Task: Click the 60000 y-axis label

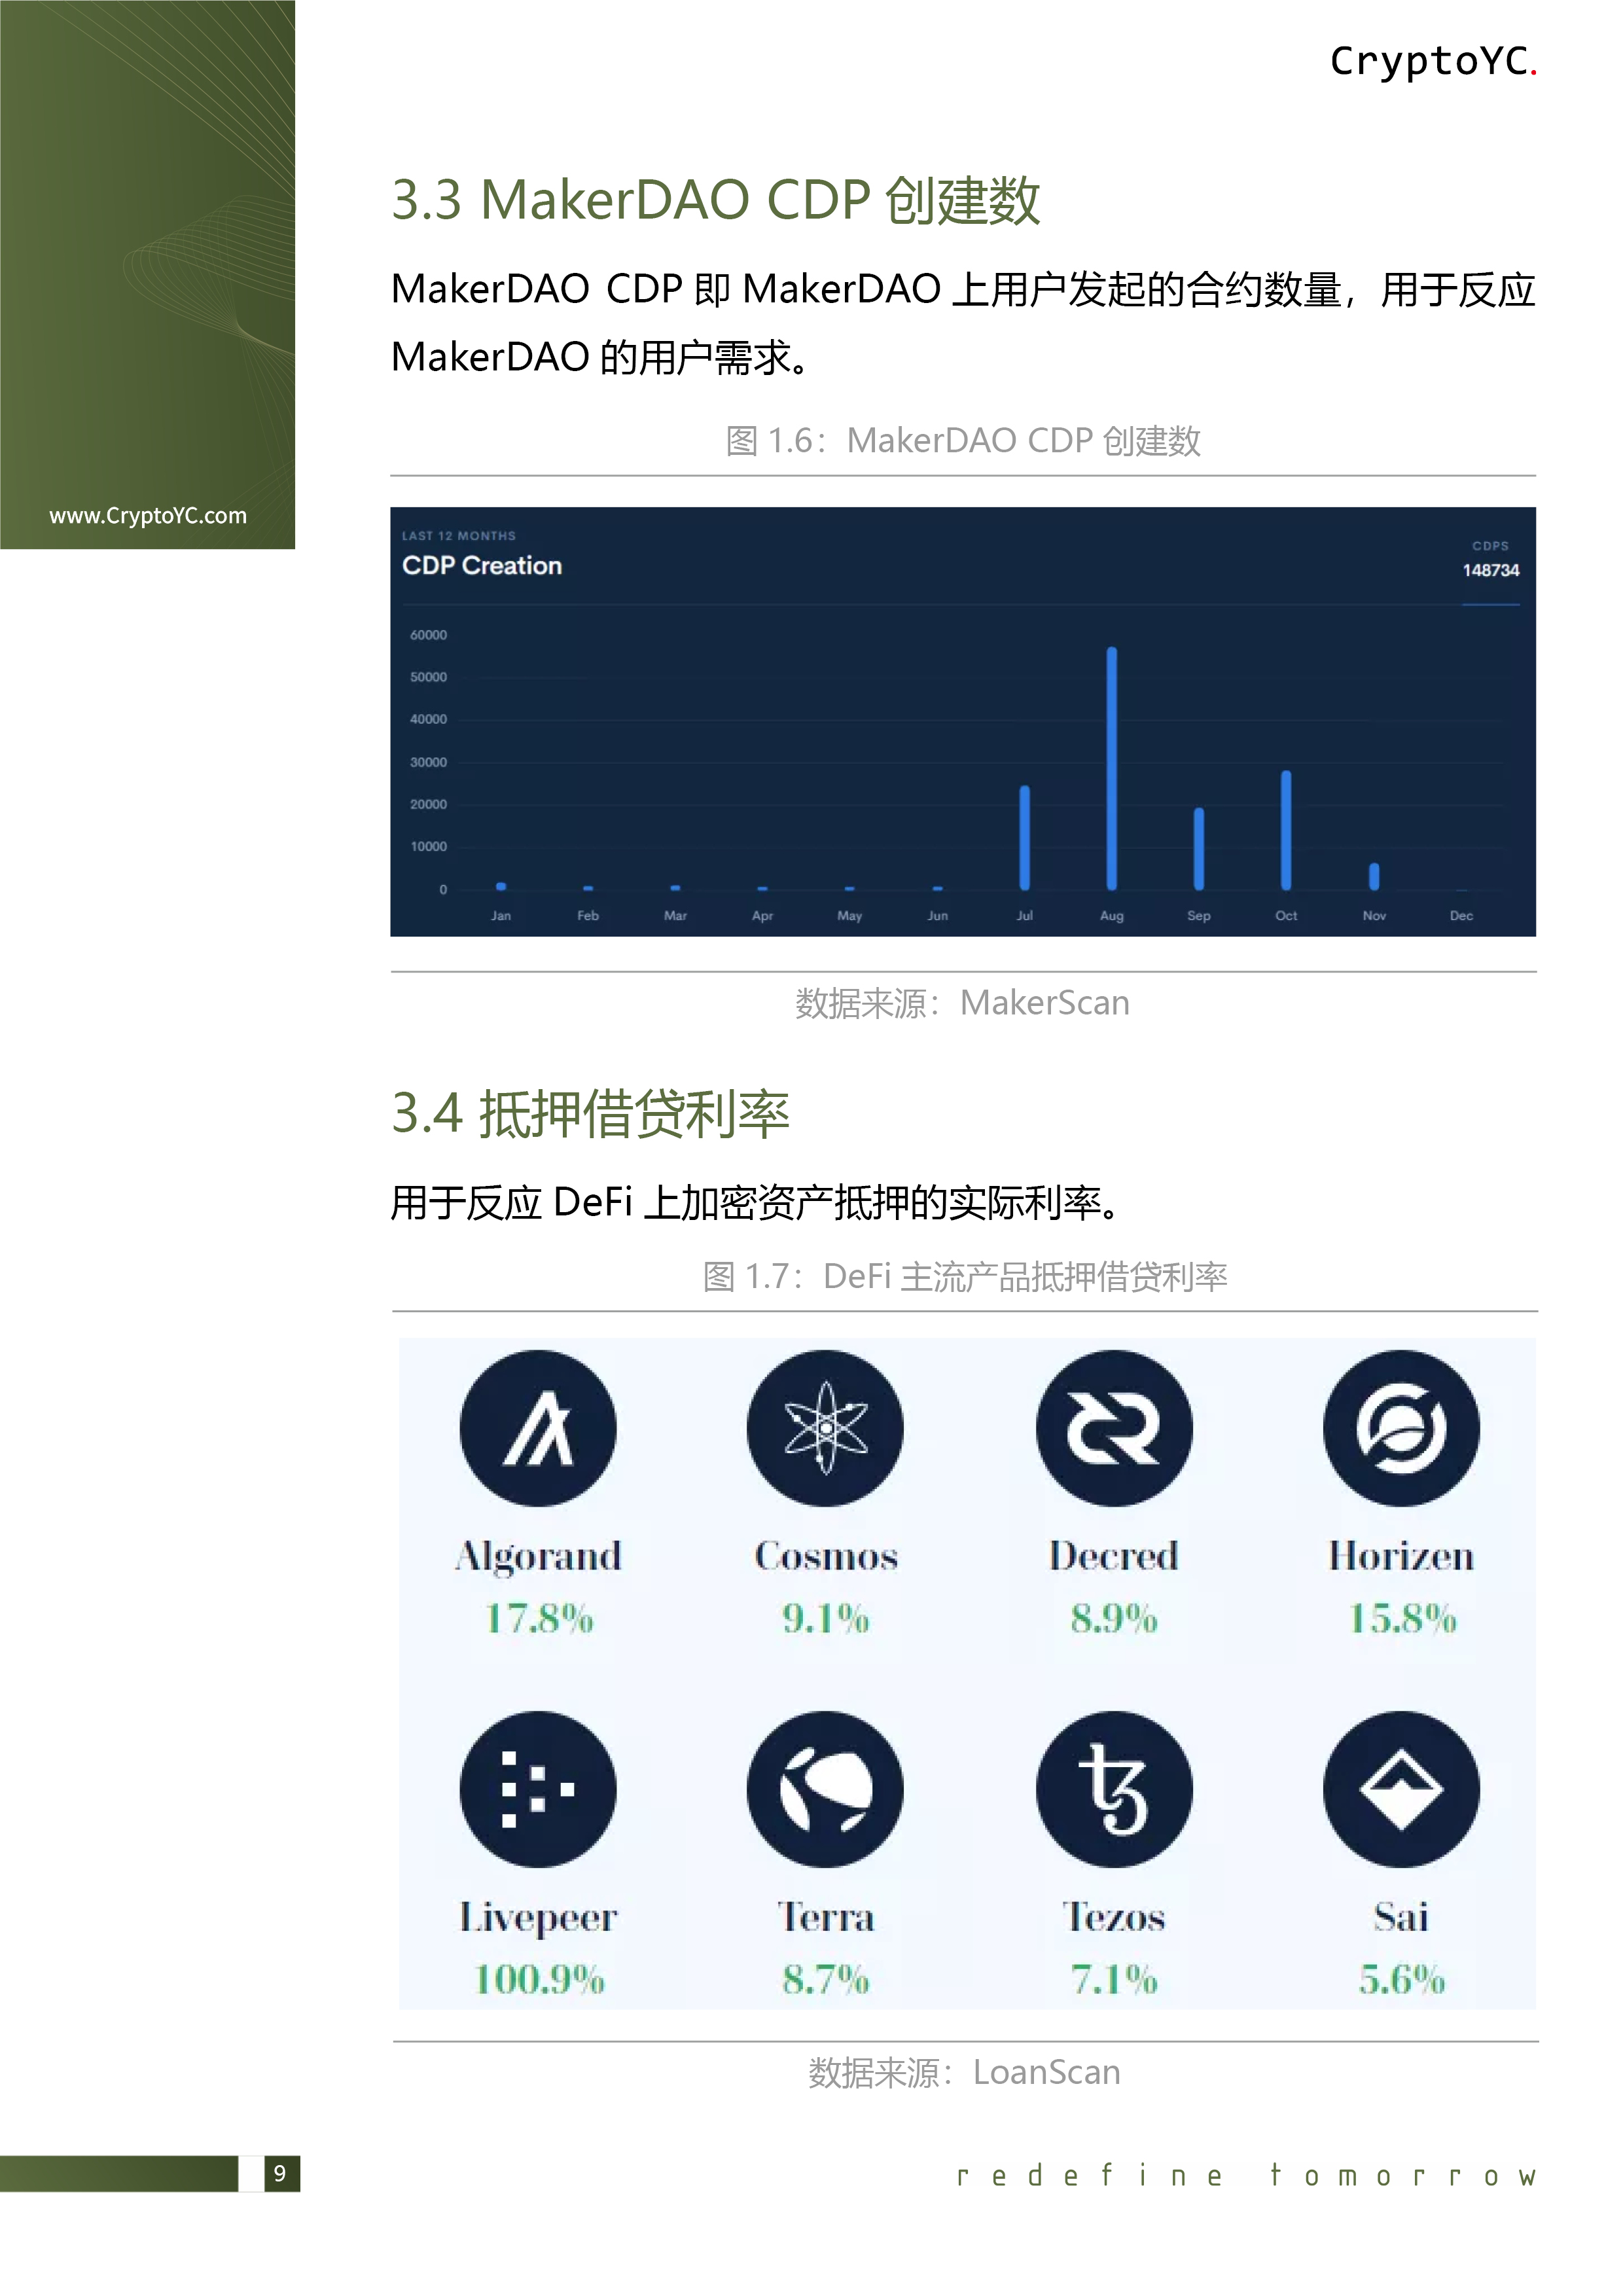Action: coord(428,635)
